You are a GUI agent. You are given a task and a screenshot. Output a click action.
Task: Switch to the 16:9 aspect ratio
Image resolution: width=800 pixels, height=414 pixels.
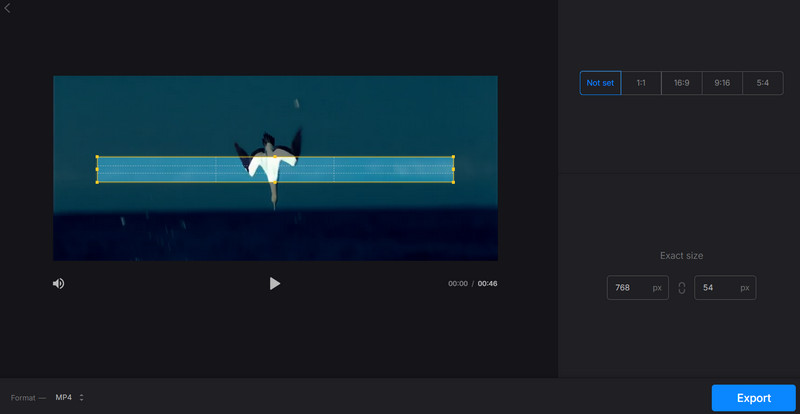pos(681,83)
